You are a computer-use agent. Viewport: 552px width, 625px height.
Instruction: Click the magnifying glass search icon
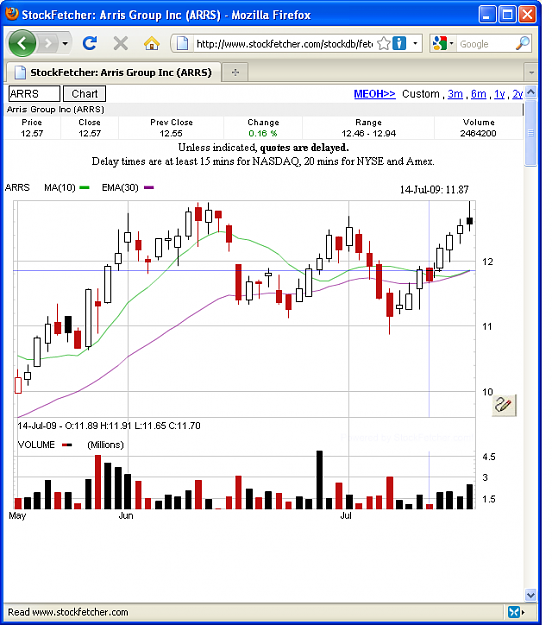(x=523, y=43)
